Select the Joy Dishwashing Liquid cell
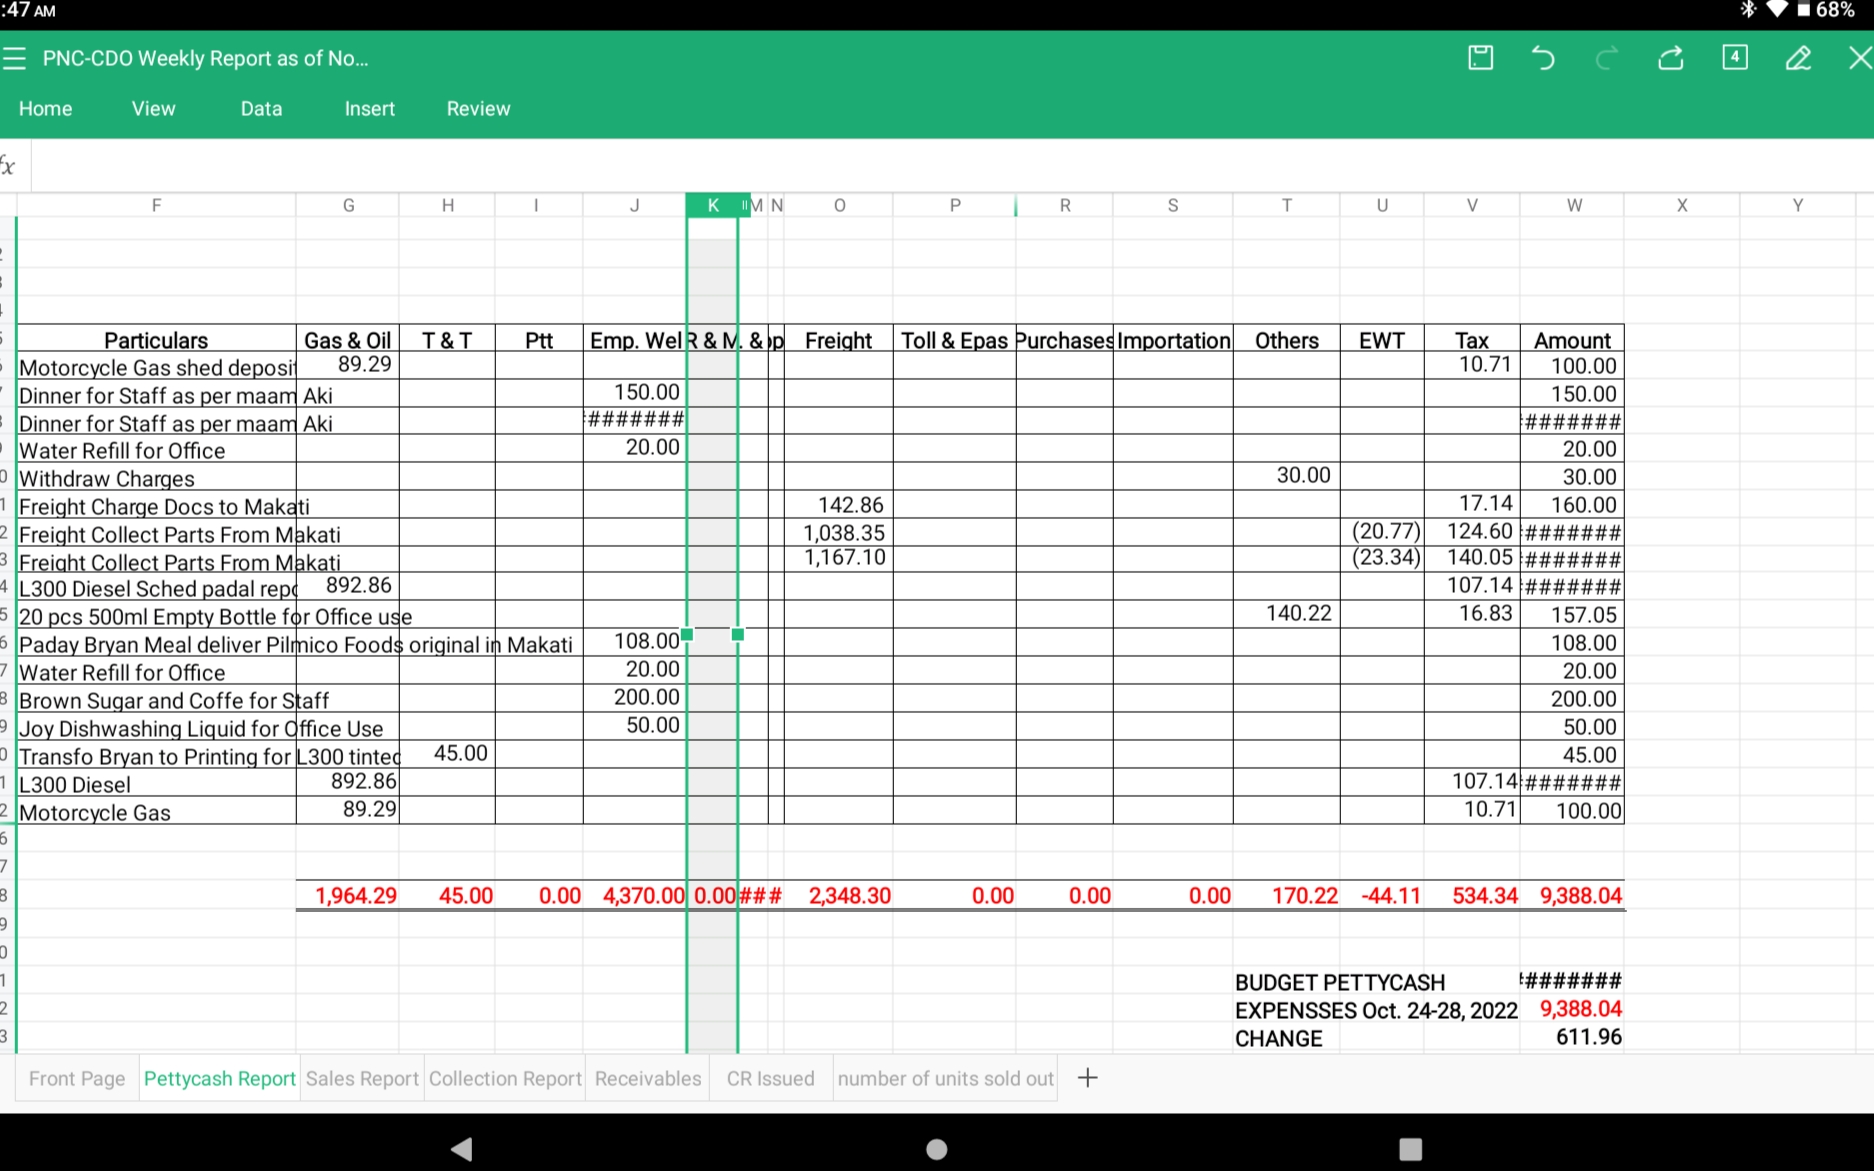1874x1171 pixels. point(156,728)
